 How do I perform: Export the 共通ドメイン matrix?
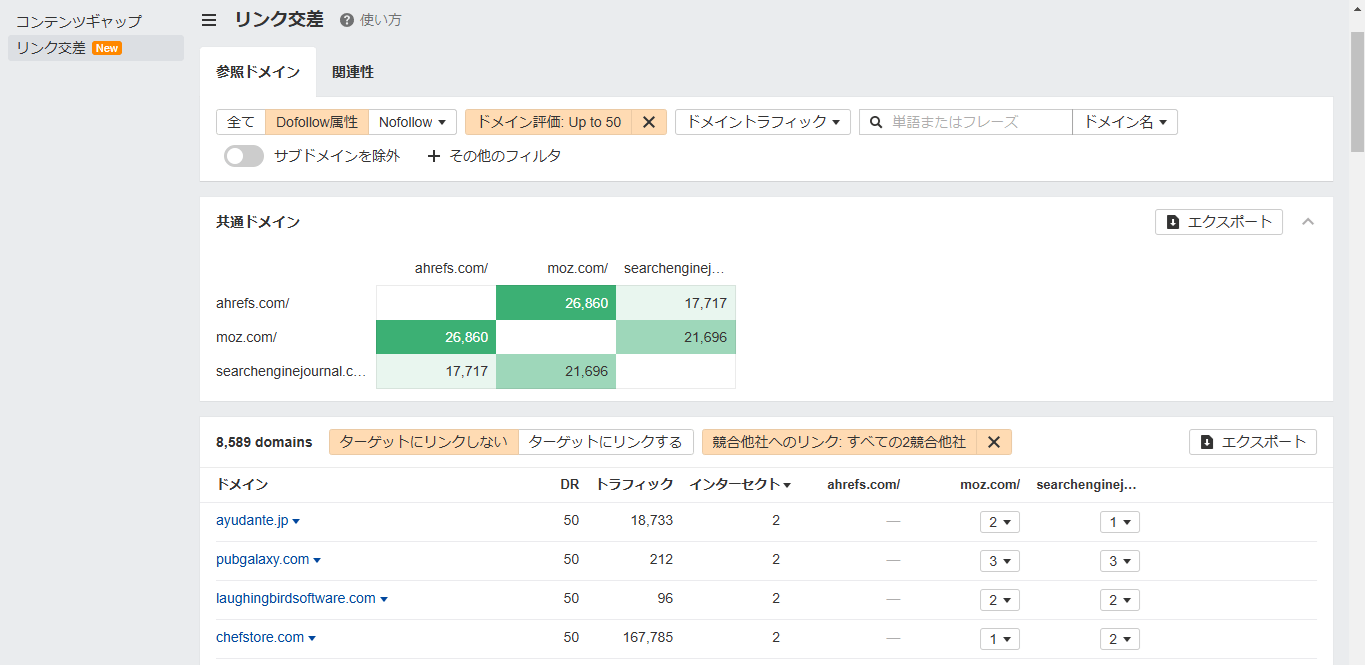pos(1218,222)
